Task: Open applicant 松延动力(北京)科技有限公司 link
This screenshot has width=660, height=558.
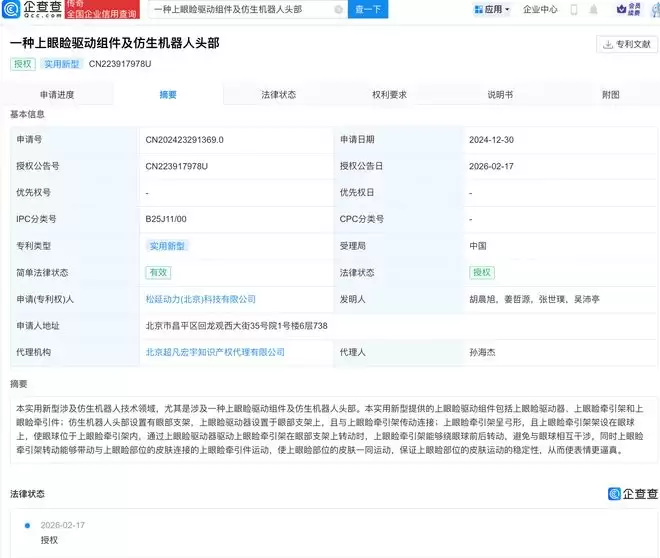Action: tap(201, 299)
